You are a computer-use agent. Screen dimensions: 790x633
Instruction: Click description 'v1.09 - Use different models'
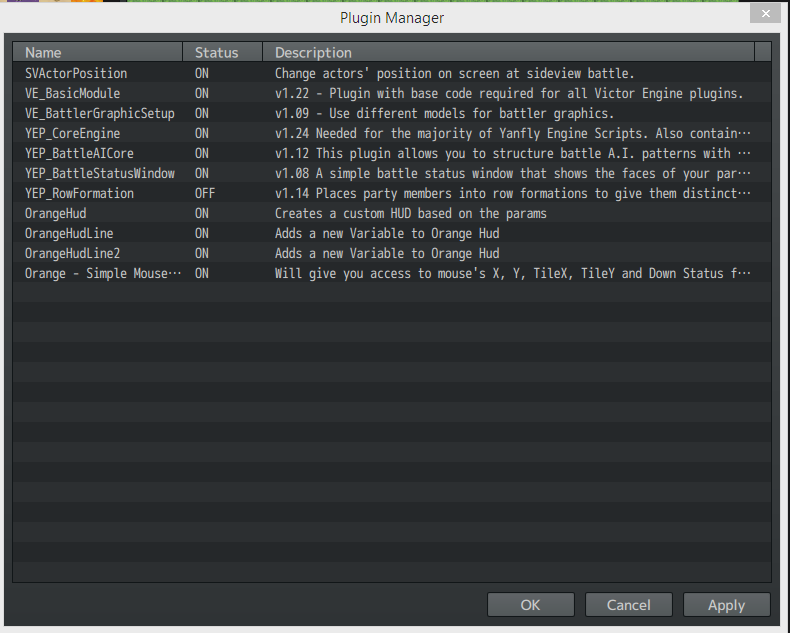pyautogui.click(x=444, y=113)
